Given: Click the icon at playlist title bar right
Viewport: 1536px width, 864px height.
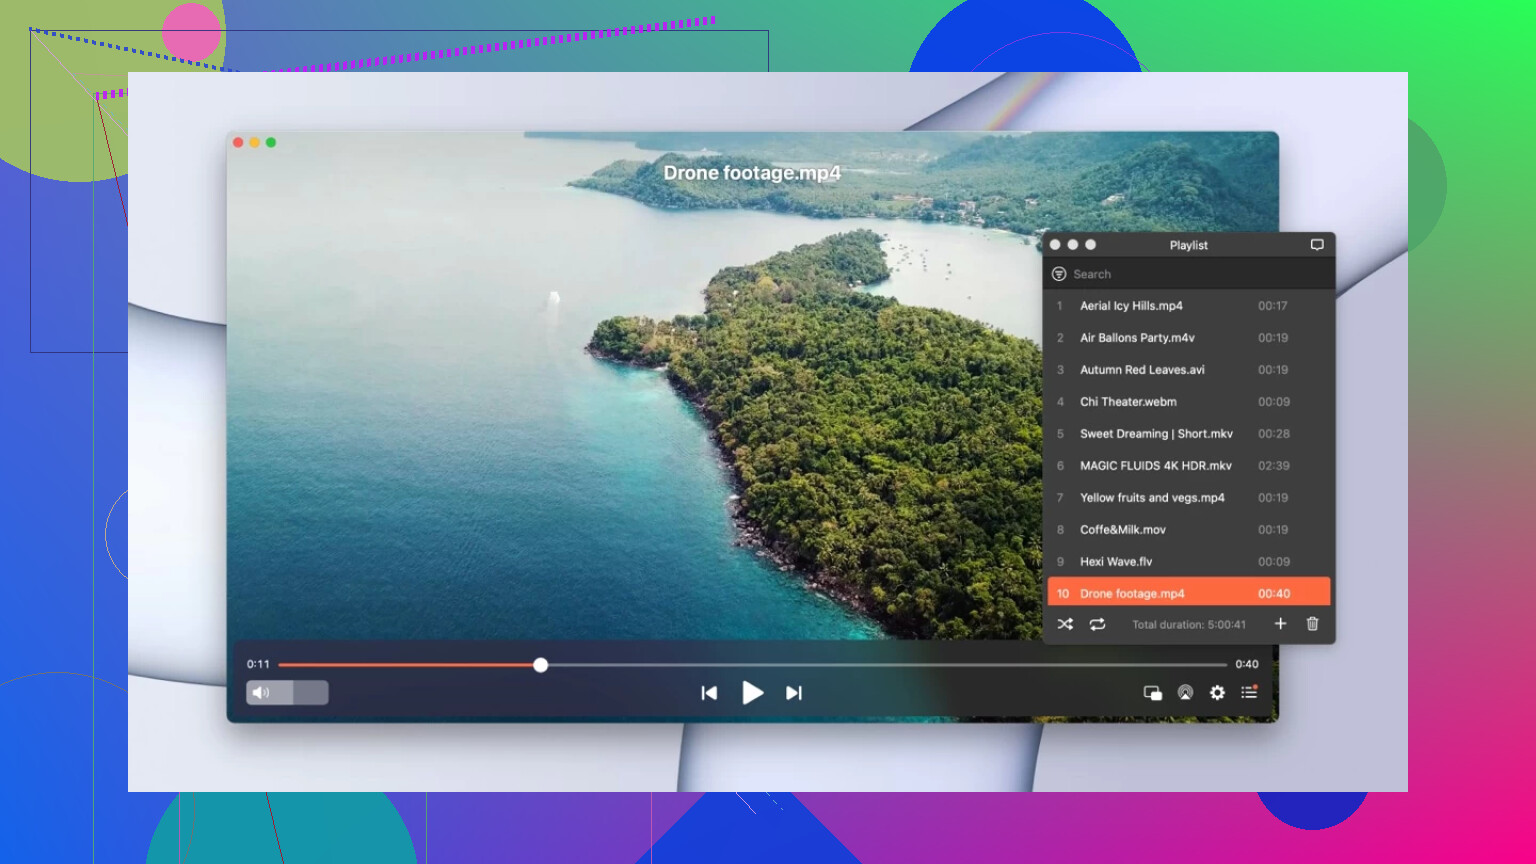Looking at the screenshot, I should [x=1317, y=245].
